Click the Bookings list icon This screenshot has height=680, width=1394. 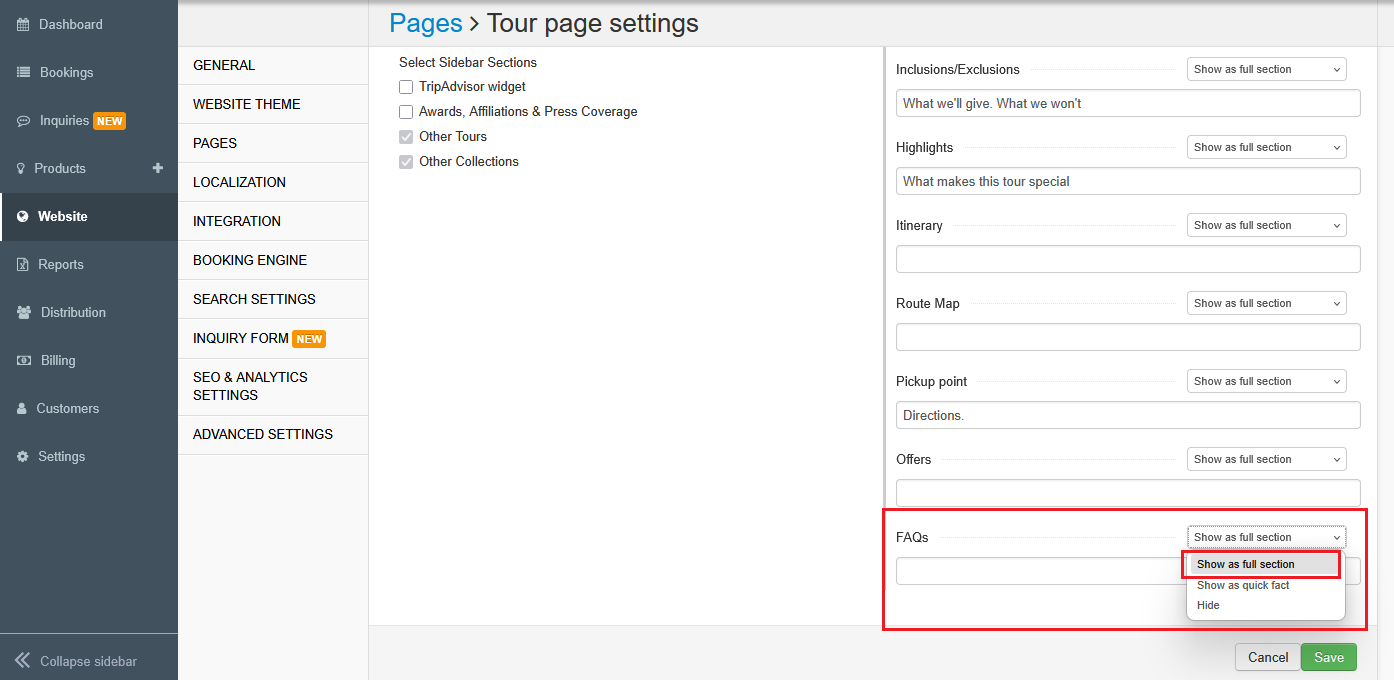(23, 72)
